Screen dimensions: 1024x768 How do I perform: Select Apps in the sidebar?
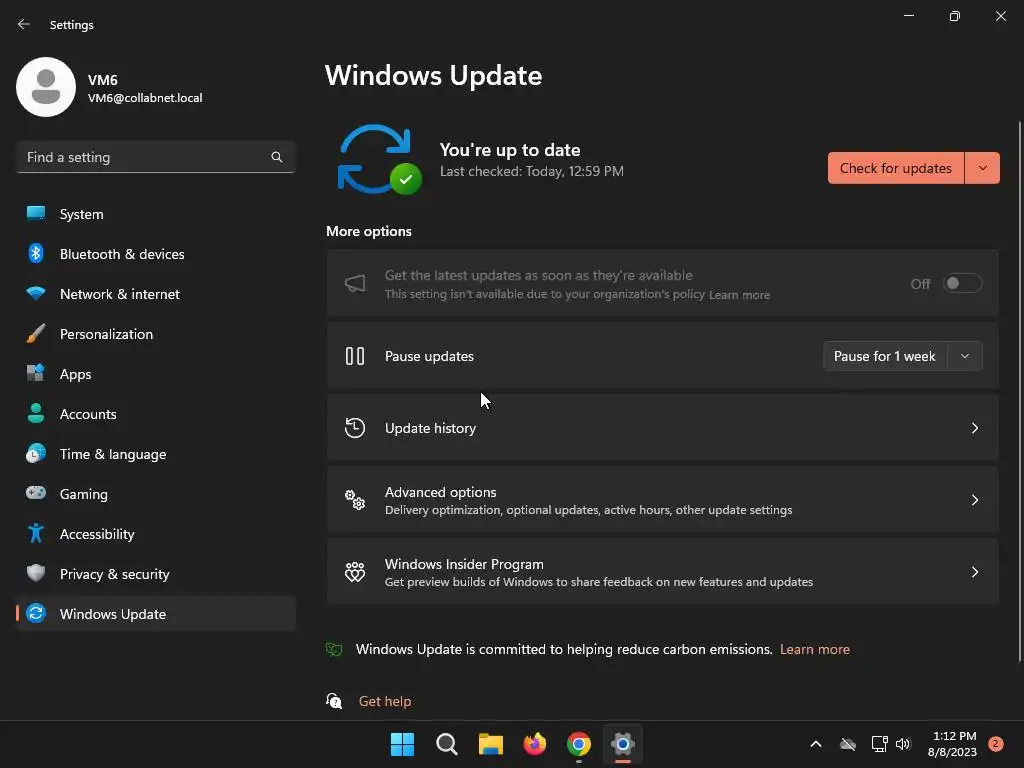pyautogui.click(x=155, y=373)
